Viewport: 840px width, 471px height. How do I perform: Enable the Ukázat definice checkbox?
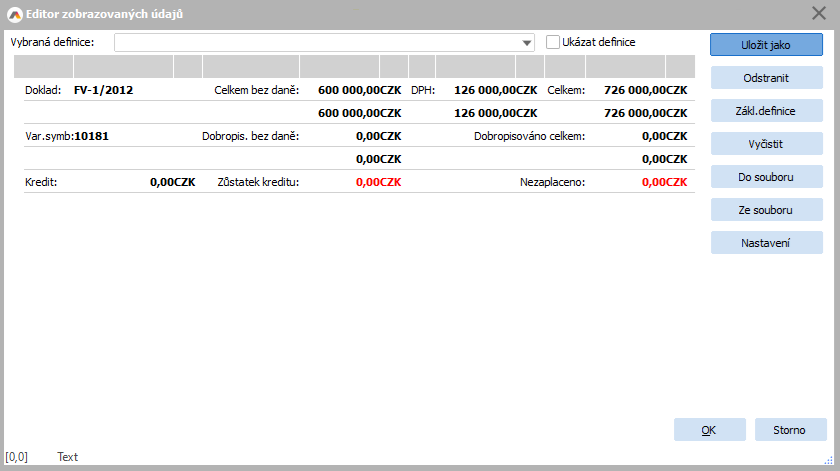pyautogui.click(x=553, y=42)
